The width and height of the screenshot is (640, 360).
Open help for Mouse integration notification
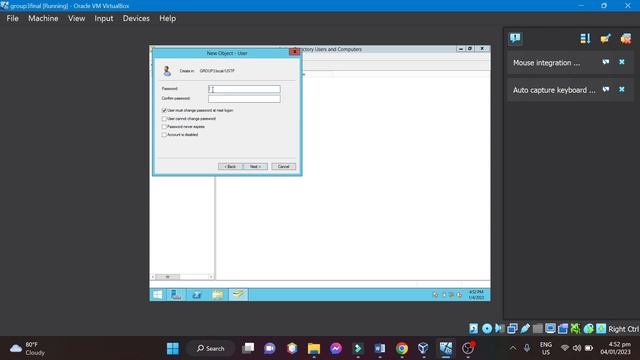(x=606, y=62)
